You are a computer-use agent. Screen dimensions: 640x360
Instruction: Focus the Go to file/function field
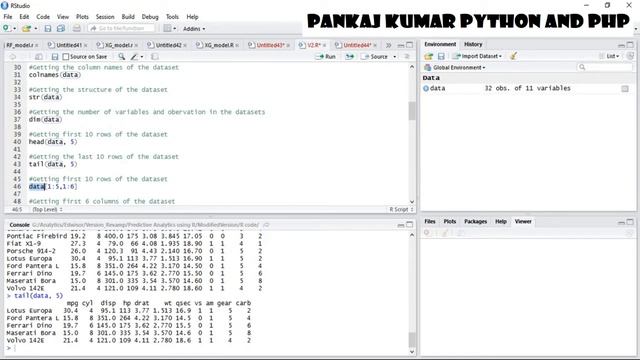(121, 29)
